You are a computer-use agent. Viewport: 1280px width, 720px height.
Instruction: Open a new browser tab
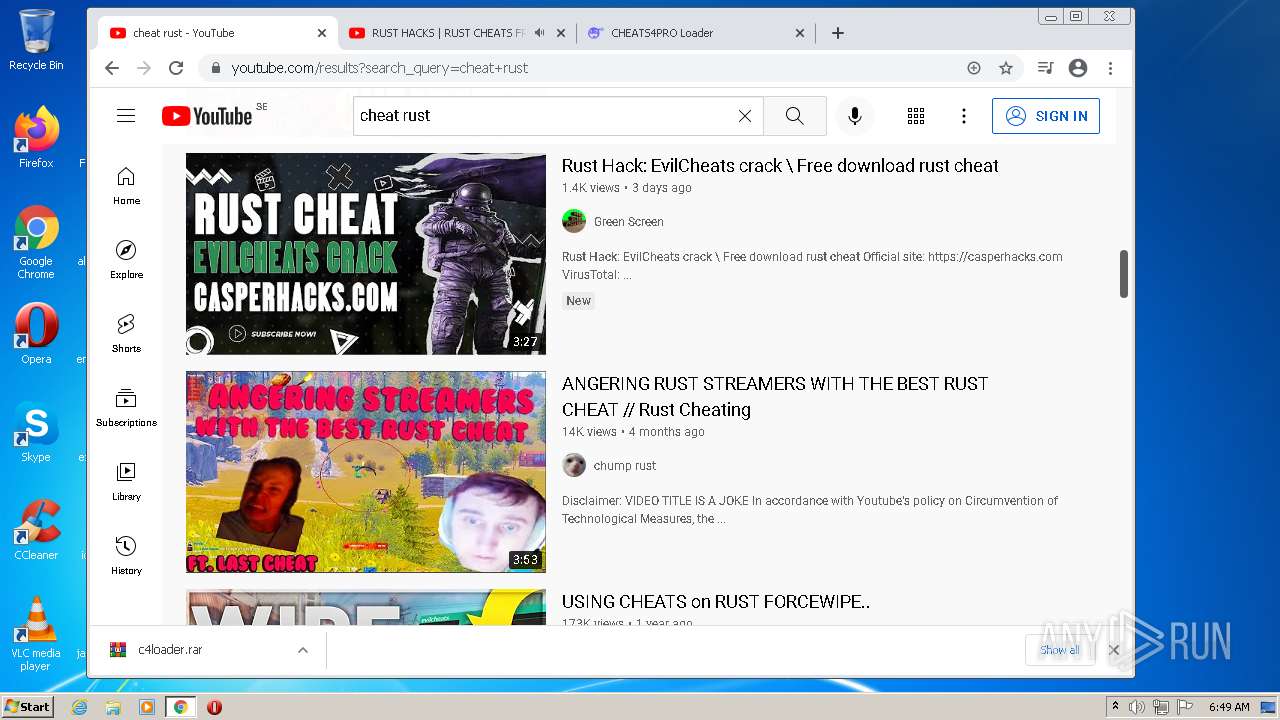(x=838, y=33)
